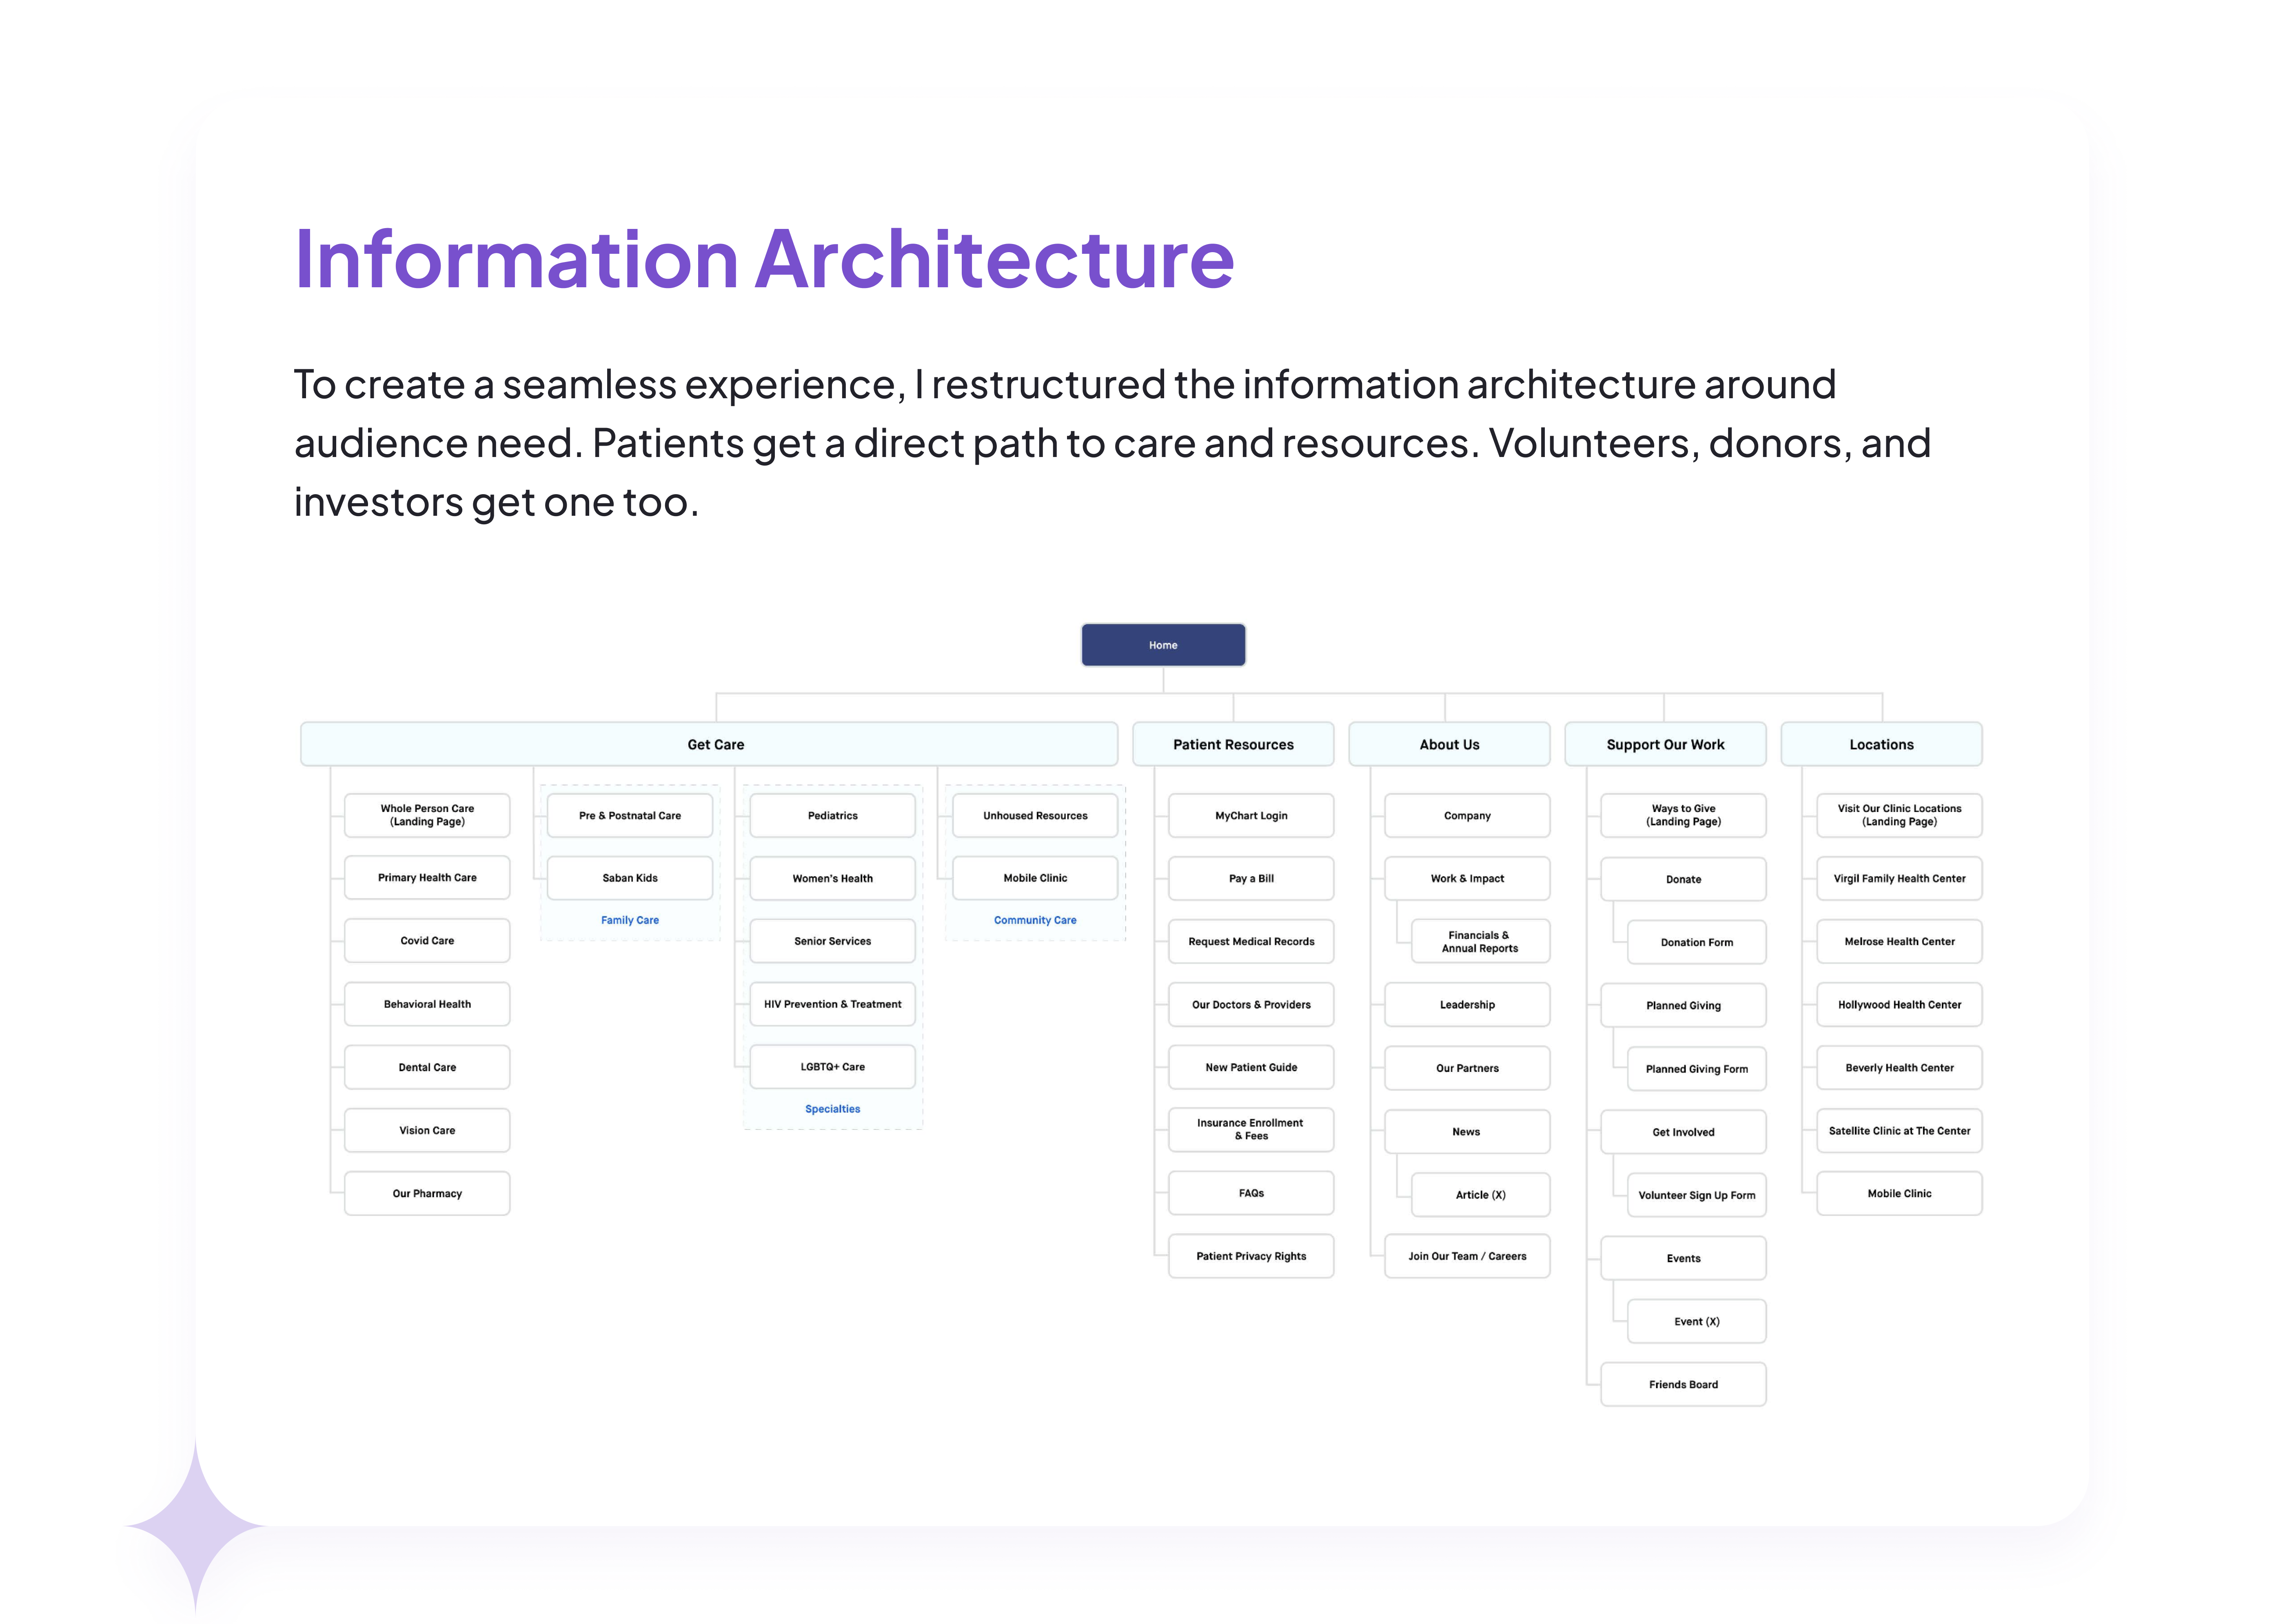Click the Our Pharmacy node
Viewport: 2285px width, 1624px height.
(x=427, y=1193)
